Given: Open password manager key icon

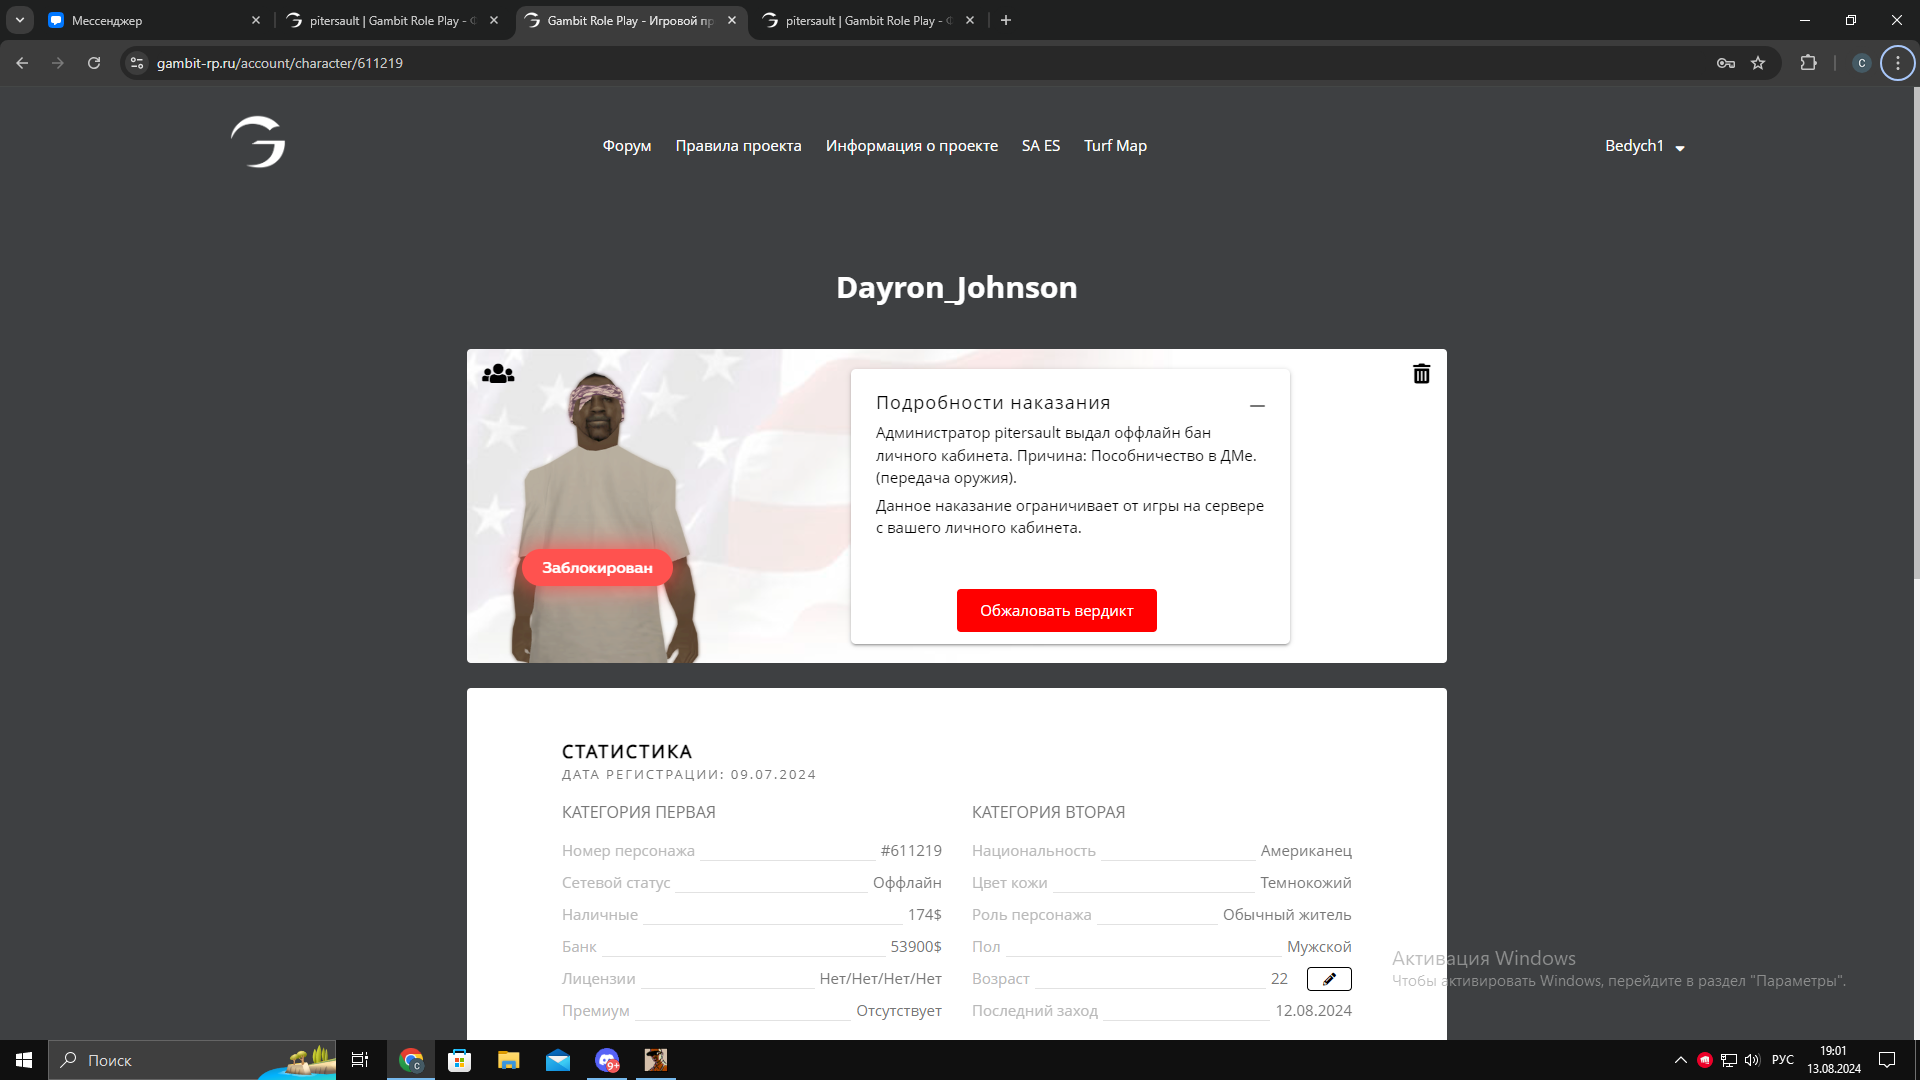Looking at the screenshot, I should click(1726, 63).
